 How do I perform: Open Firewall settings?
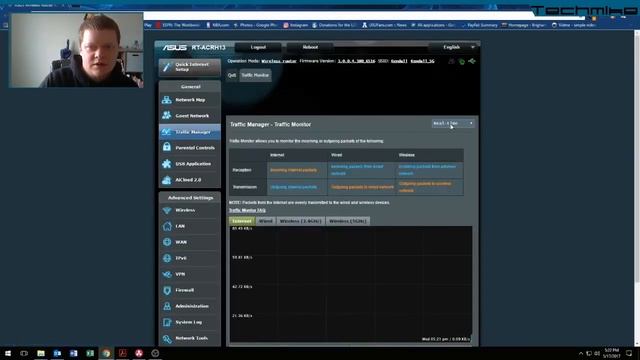pos(190,290)
